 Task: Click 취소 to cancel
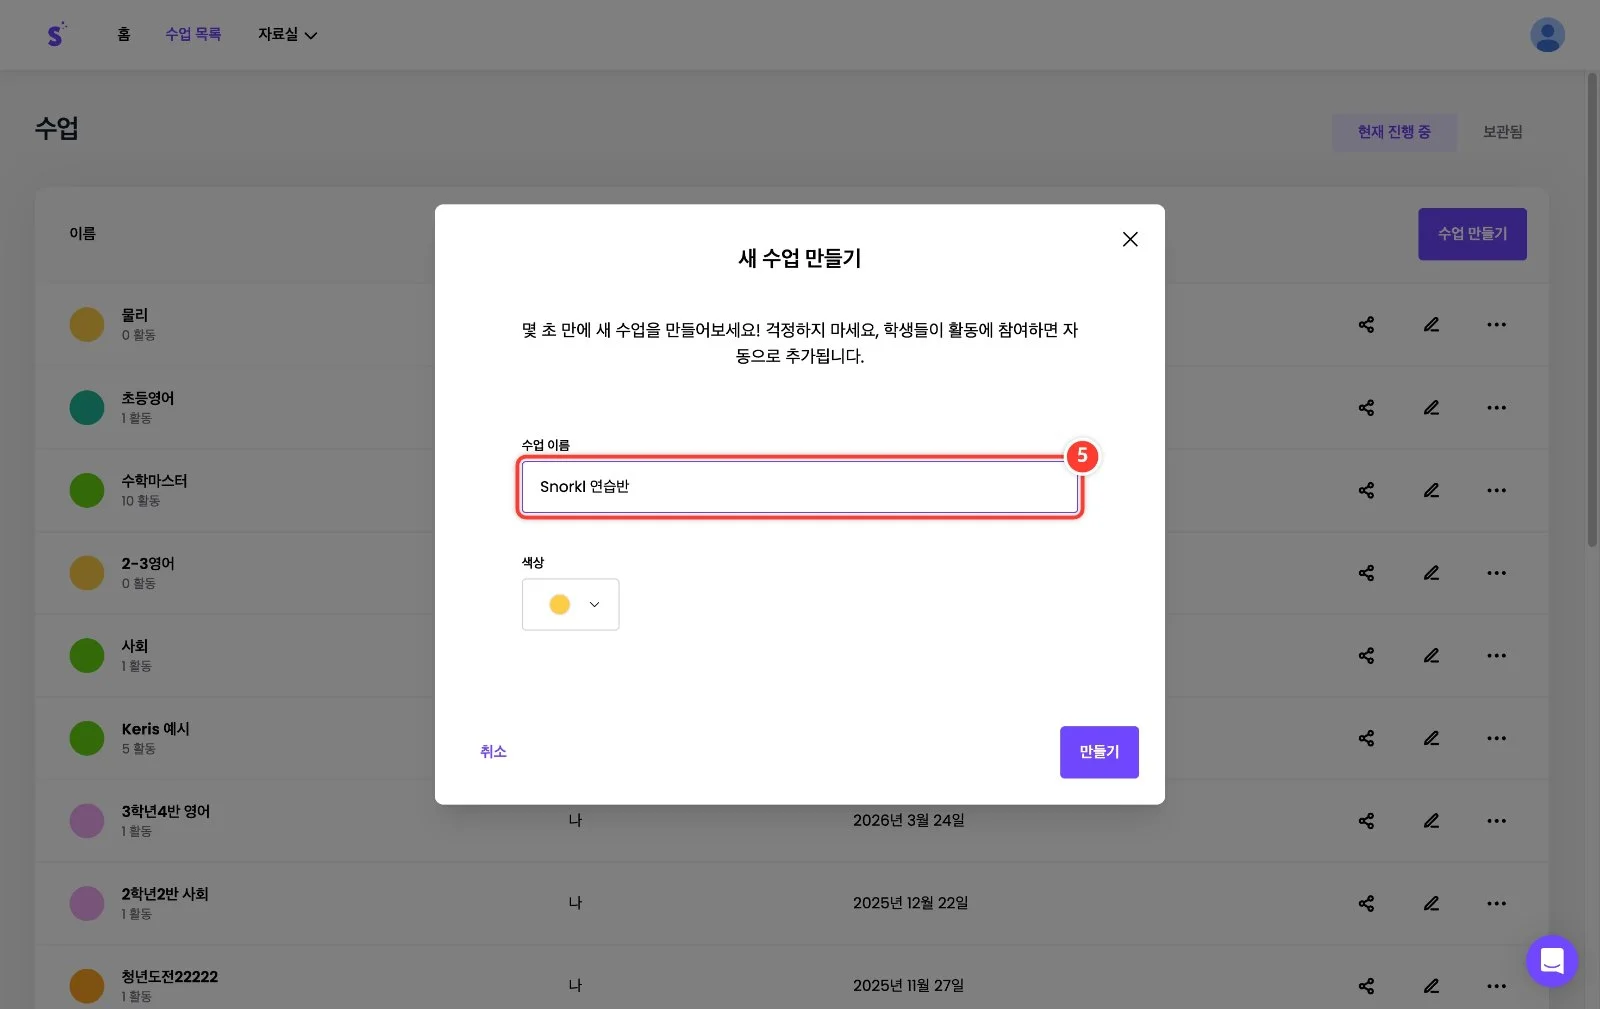click(493, 752)
